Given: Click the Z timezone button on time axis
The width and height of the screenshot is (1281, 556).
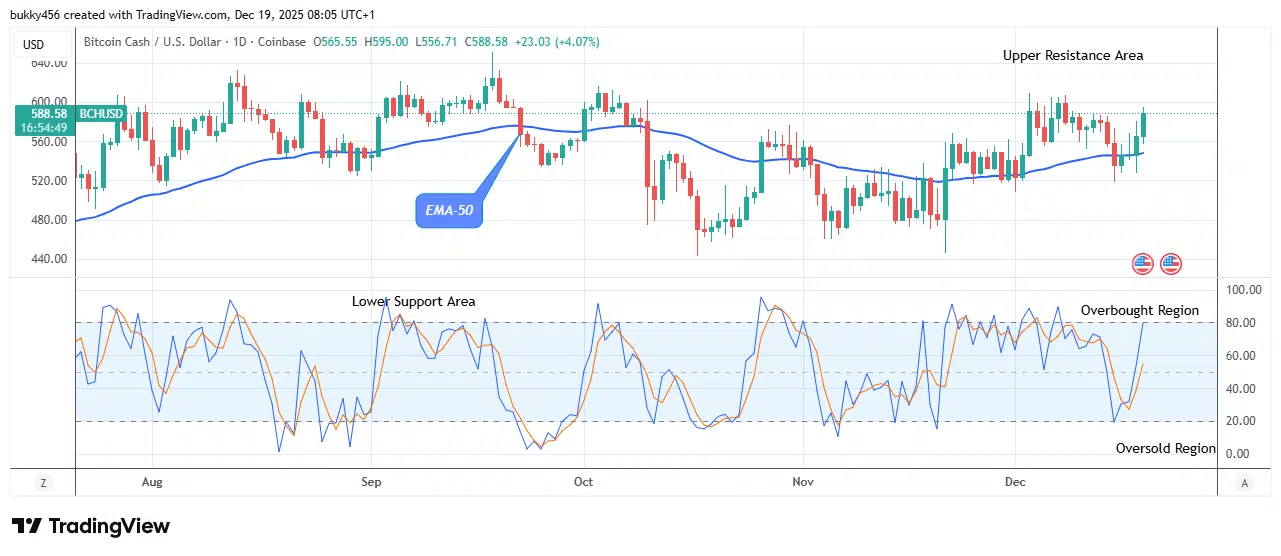Looking at the screenshot, I should 43,483.
